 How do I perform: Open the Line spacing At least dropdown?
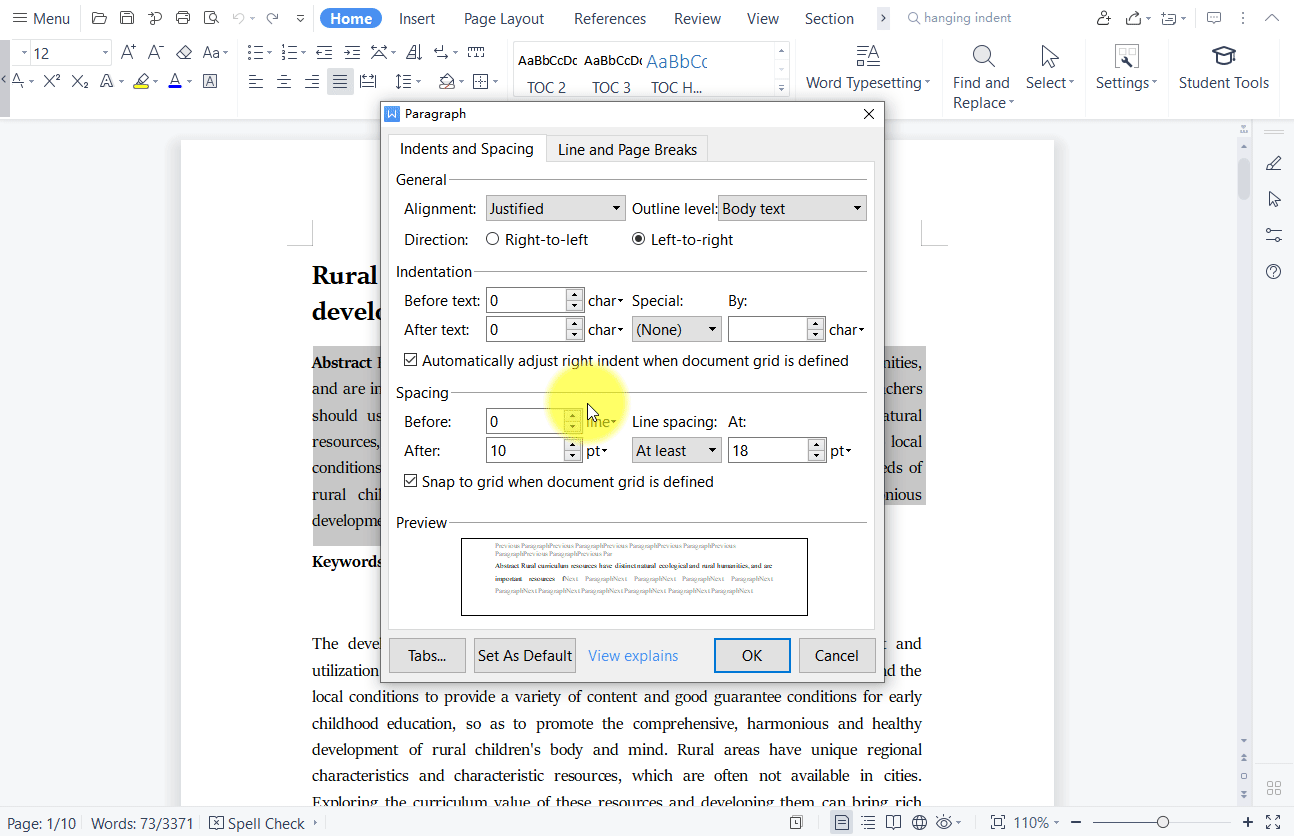(677, 450)
